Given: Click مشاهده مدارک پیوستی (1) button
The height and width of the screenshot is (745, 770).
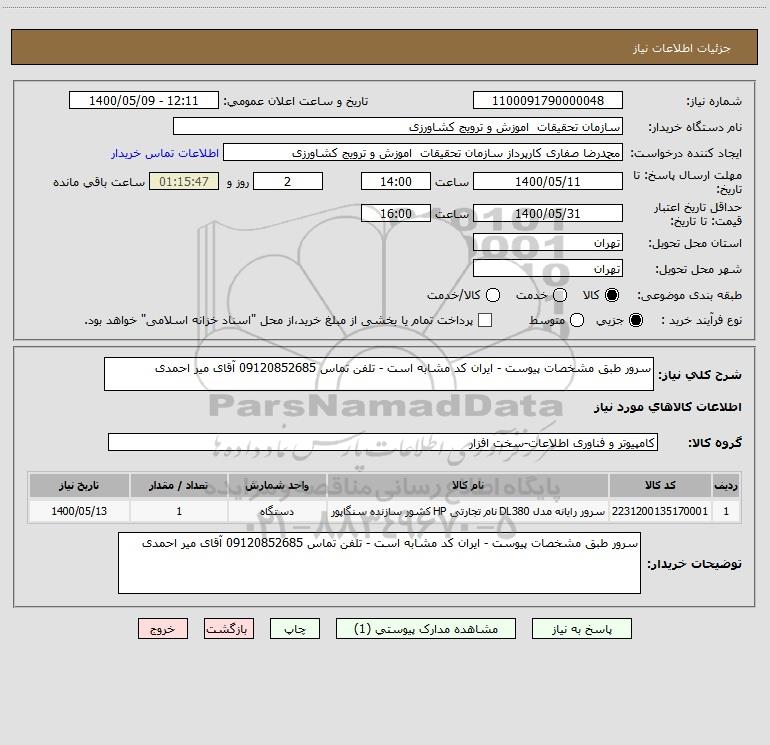Looking at the screenshot, I should click(426, 629).
